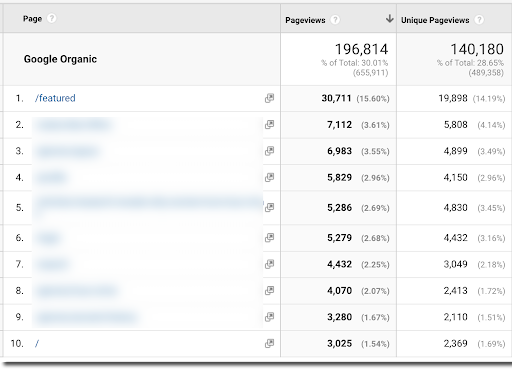Select unique pageviews value 4,899
This screenshot has width=512, height=369.
tap(455, 151)
